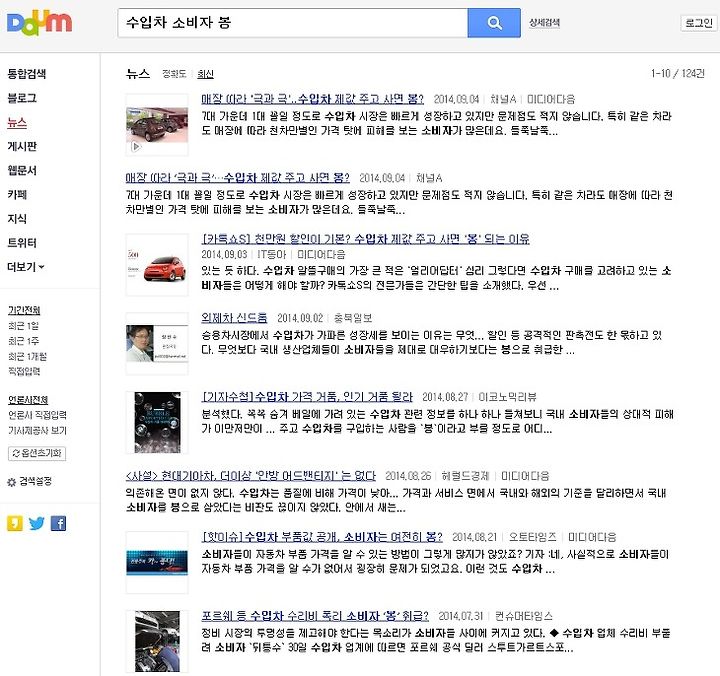Click 미디어다음 next to 오토타임즈
Screen dimensions: 720x676
[x=592, y=537]
